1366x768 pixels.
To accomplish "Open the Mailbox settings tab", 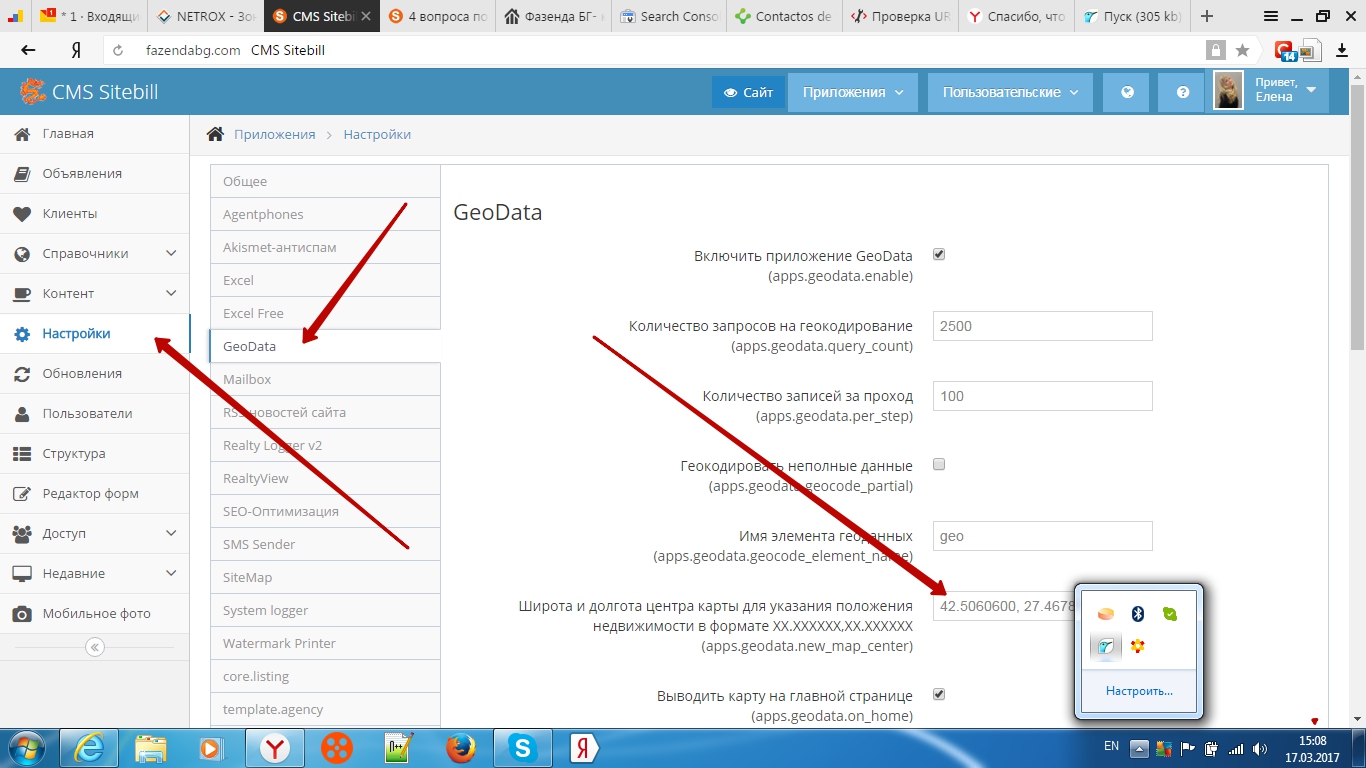I will 325,379.
